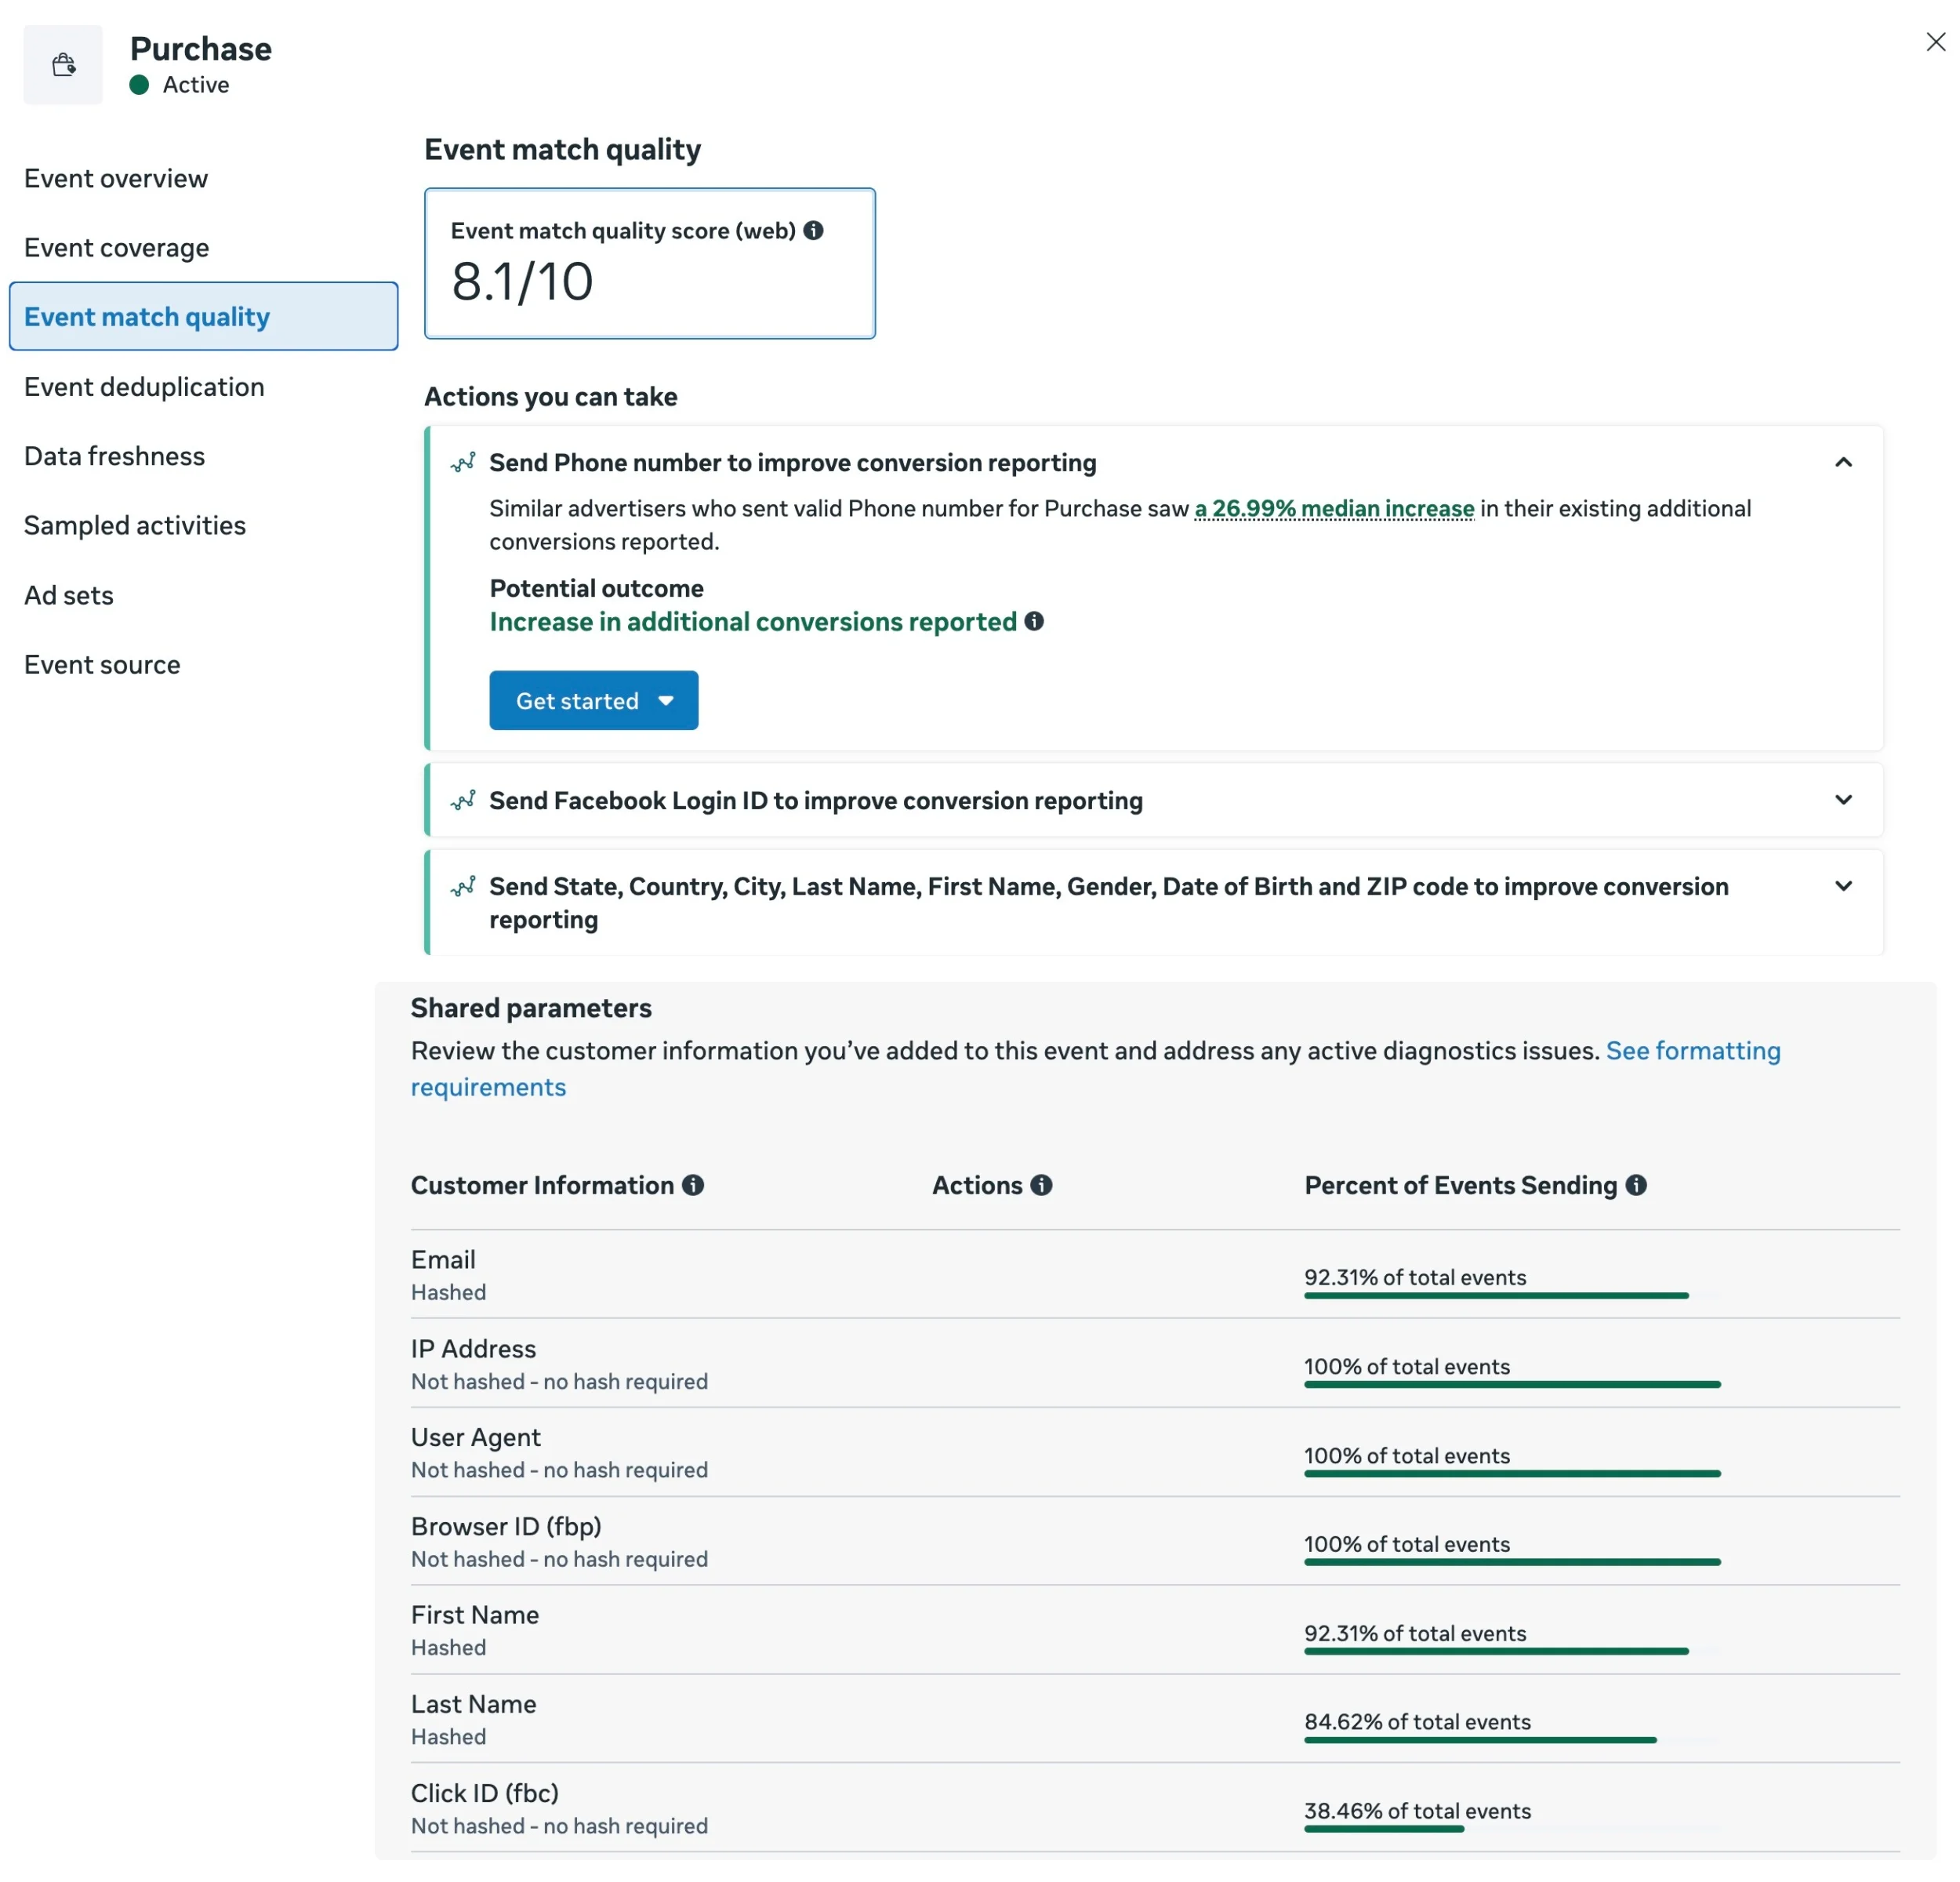Expand Send State, Country, City recommendation
This screenshot has height=1882, width=1960.
[1843, 886]
